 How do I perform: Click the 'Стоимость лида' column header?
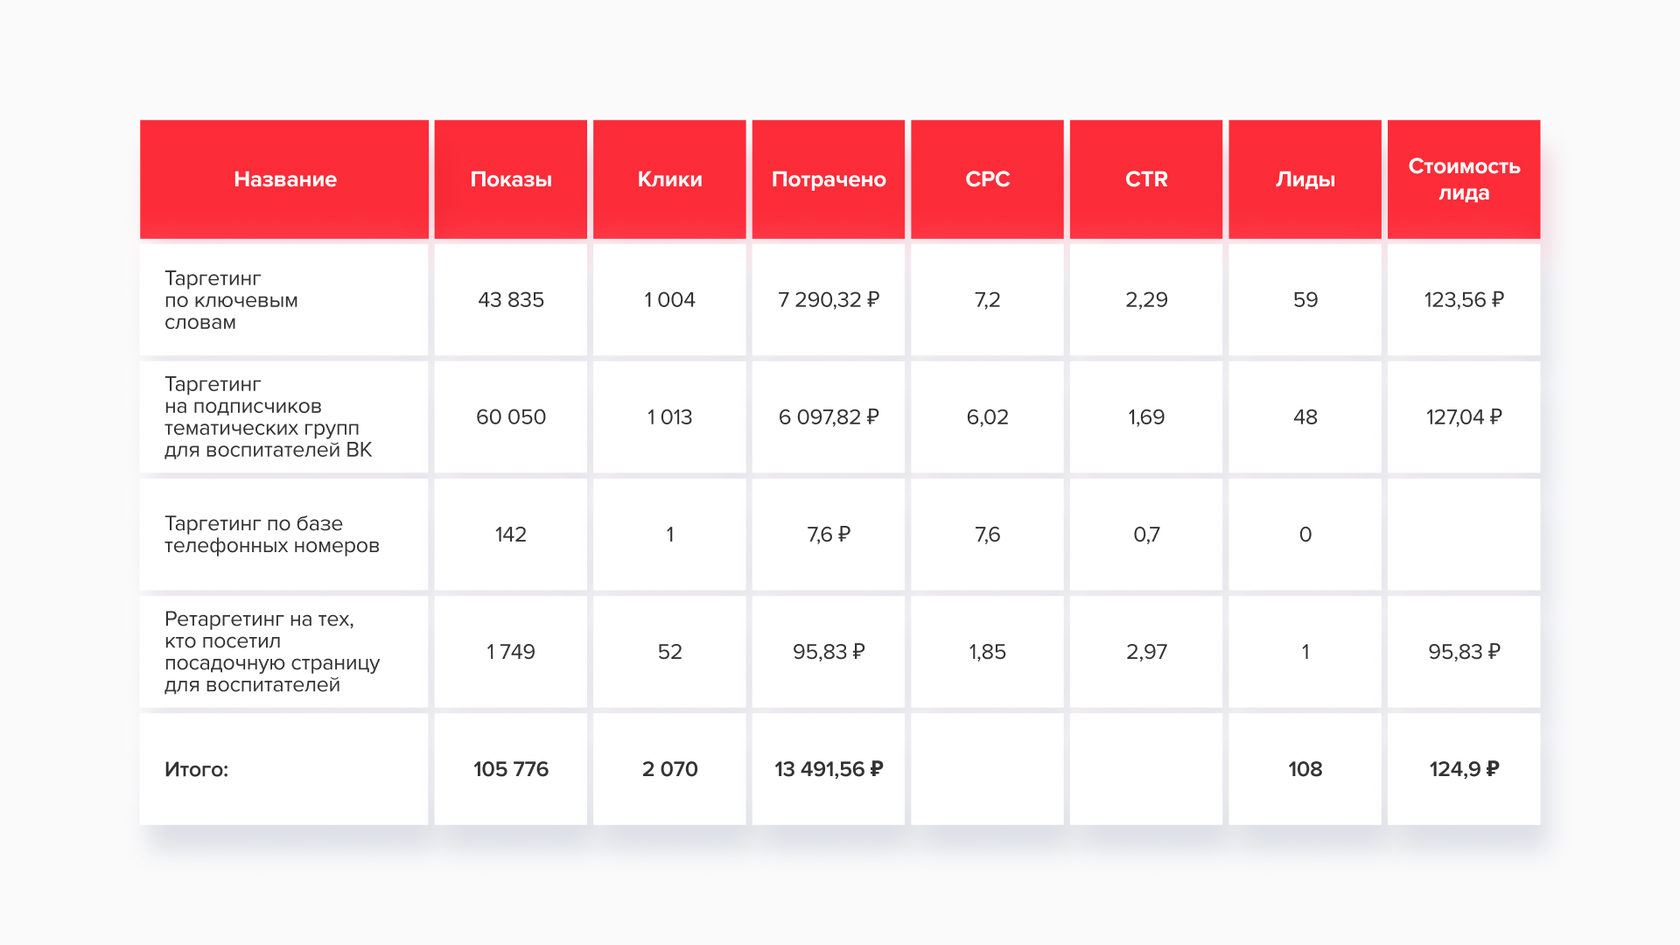1464,179
